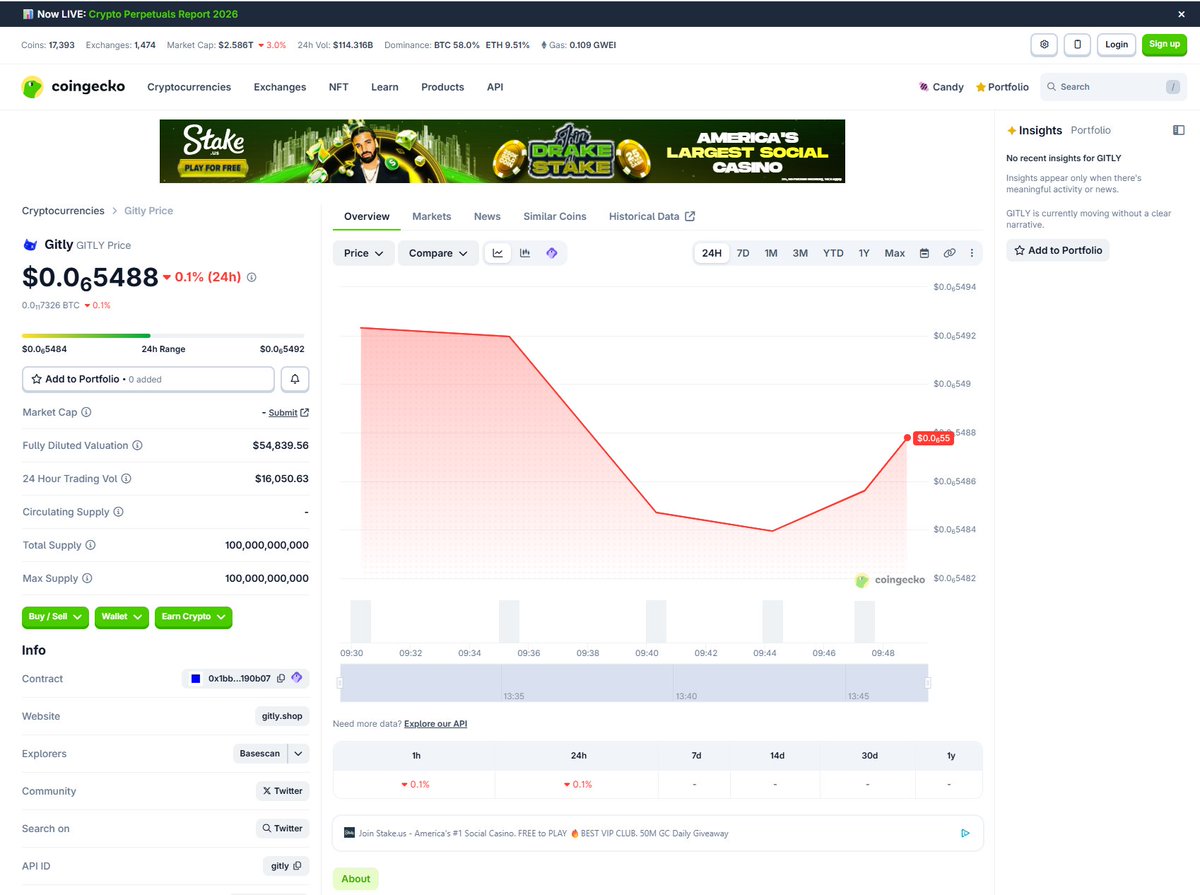Screen dimensions: 1200x895
Task: Select the candlestick chart view icon
Action: [525, 253]
